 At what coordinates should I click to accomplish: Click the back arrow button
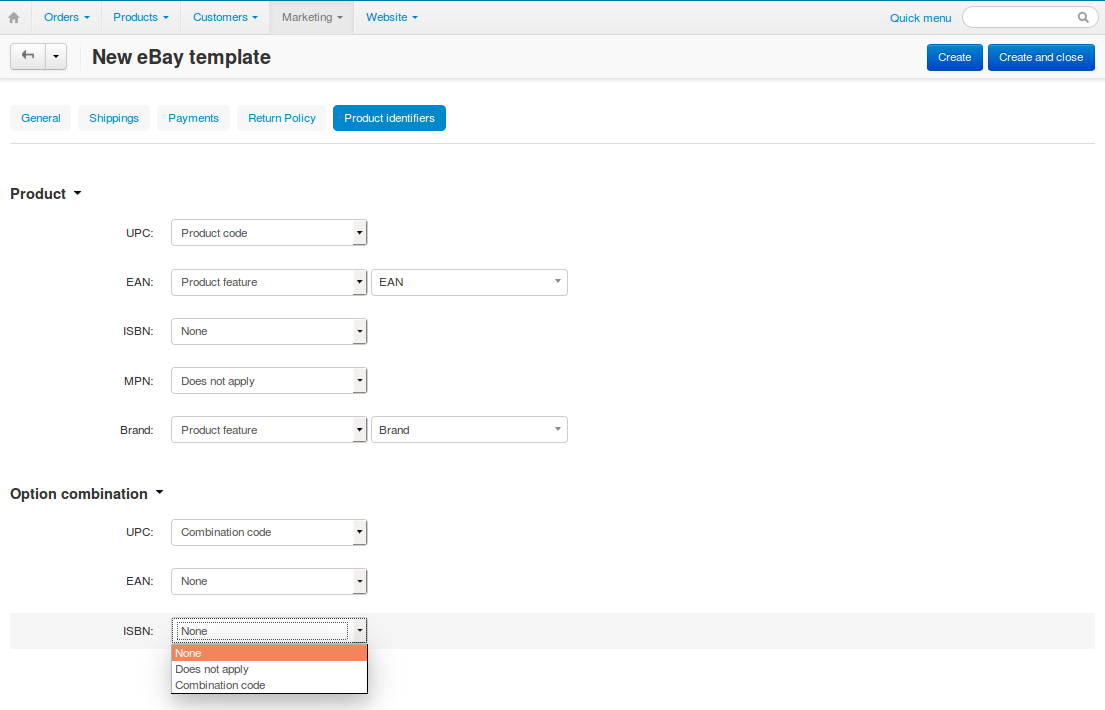27,56
